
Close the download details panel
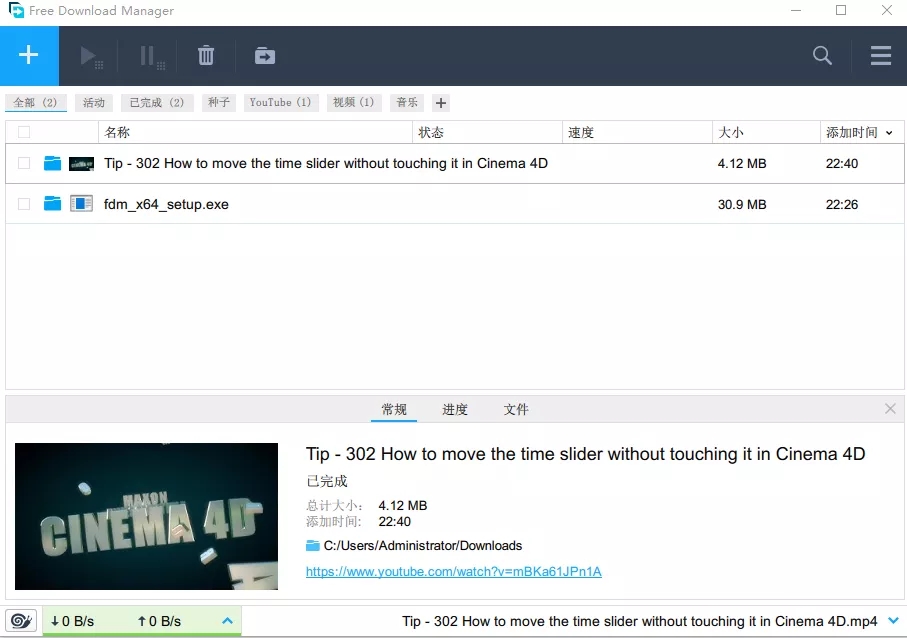pyautogui.click(x=890, y=409)
